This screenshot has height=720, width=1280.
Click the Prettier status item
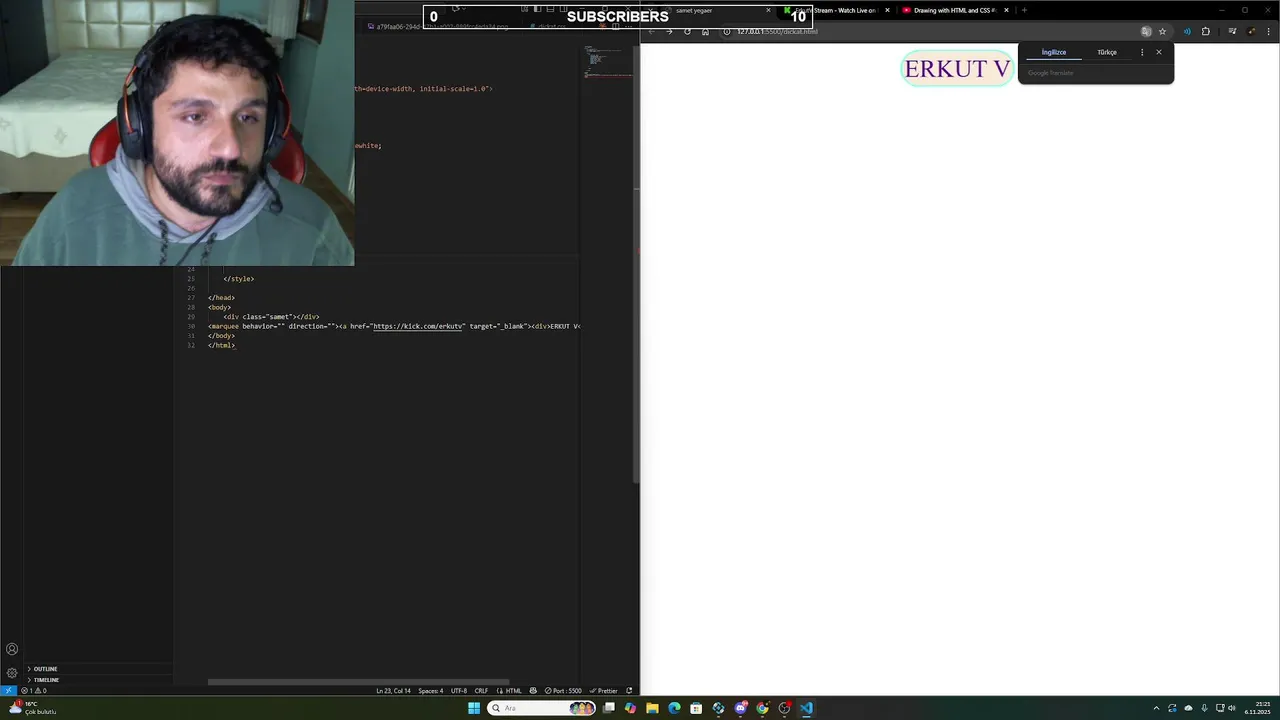603,690
